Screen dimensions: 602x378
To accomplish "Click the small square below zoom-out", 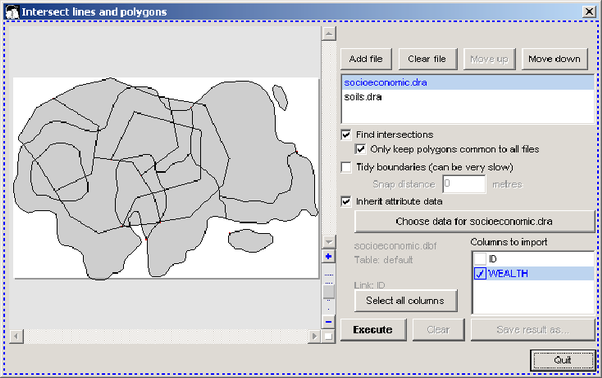I will click(329, 336).
